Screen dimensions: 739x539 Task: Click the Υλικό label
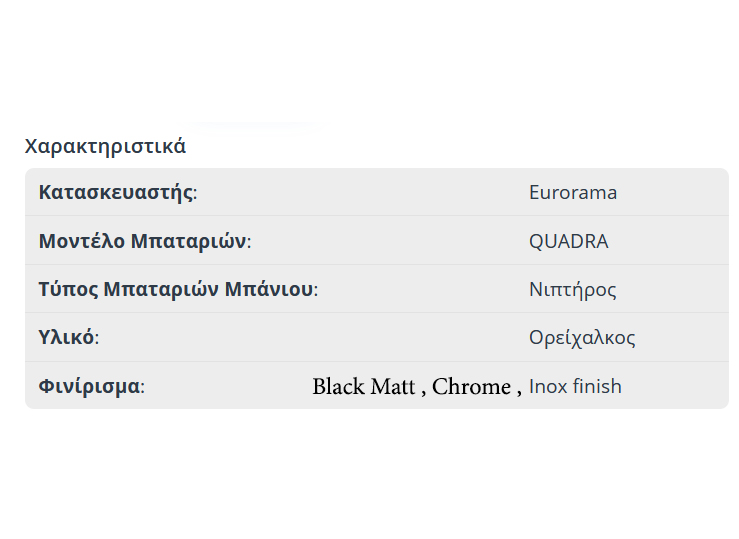[66, 338]
